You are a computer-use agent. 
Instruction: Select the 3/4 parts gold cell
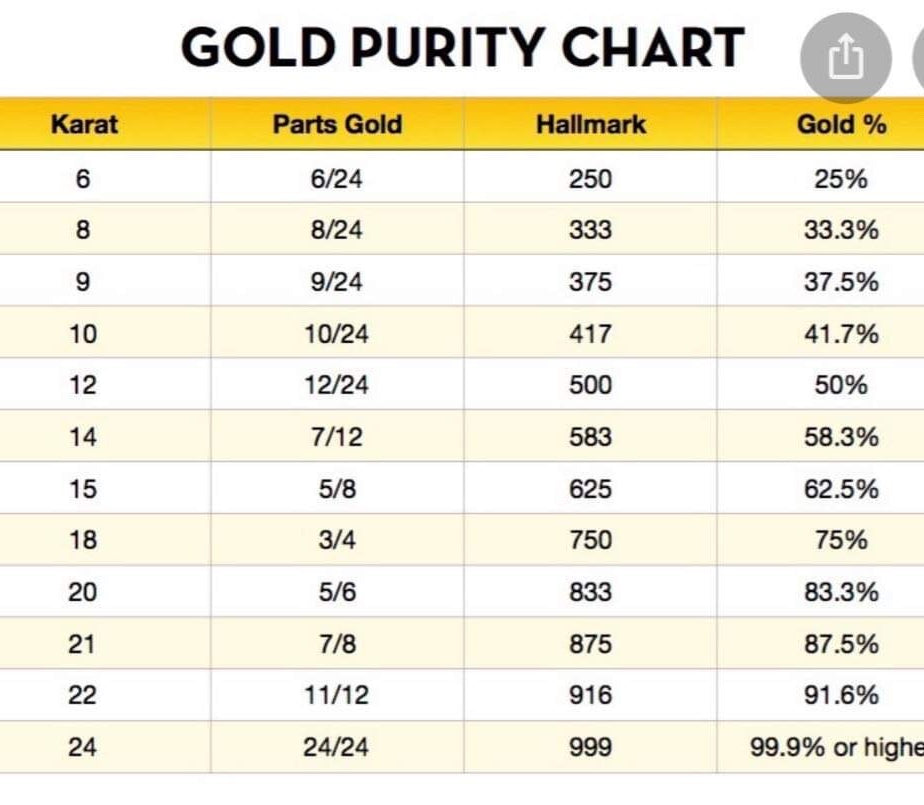click(337, 540)
